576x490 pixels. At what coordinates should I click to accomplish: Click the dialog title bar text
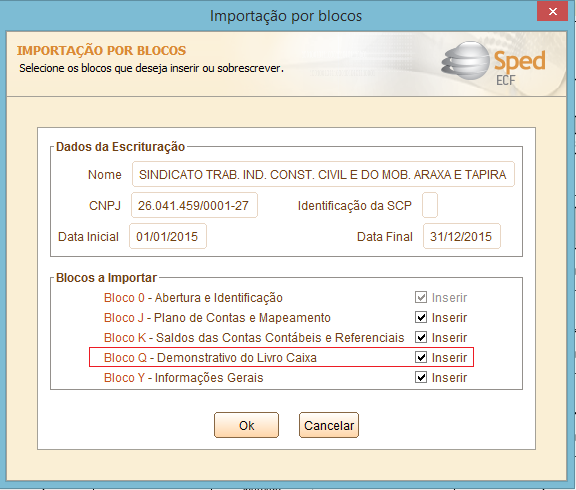[286, 16]
